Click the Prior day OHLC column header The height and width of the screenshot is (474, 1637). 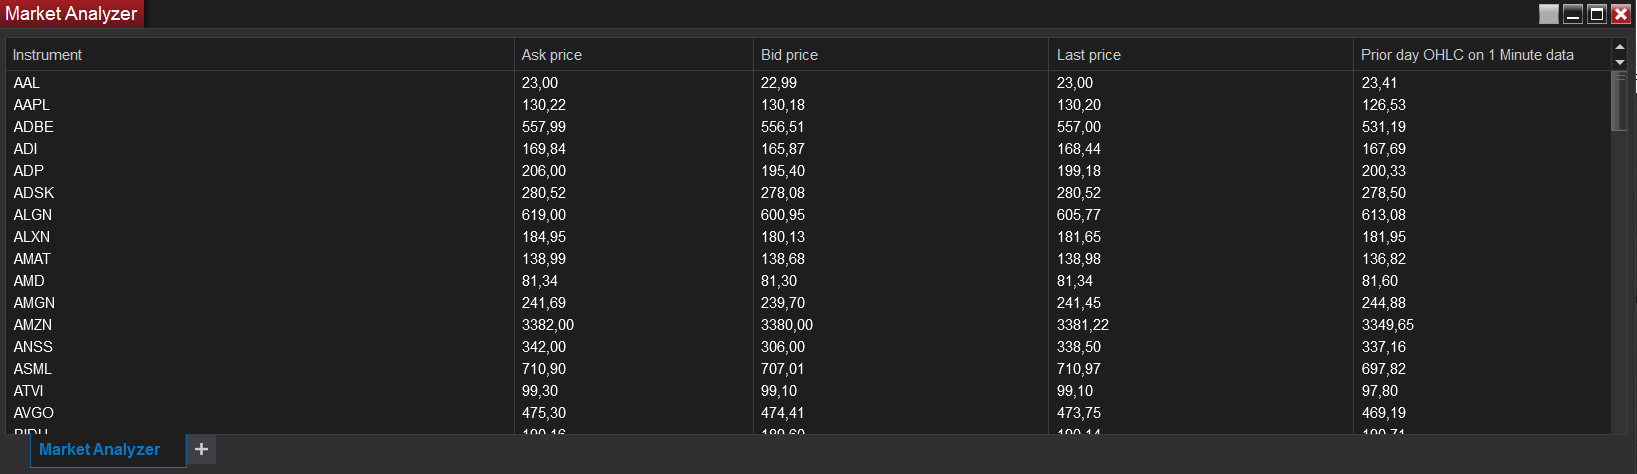click(x=1467, y=55)
